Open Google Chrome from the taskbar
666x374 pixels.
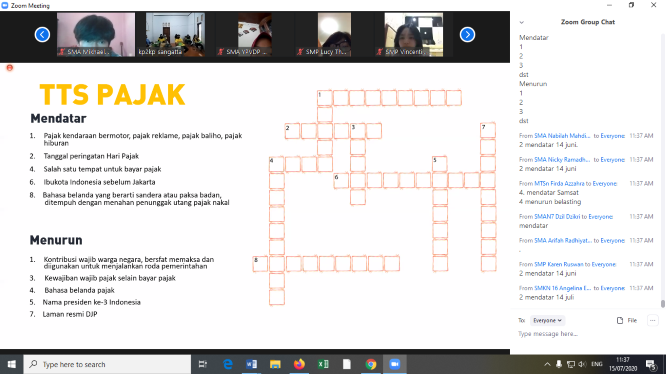(x=371, y=364)
